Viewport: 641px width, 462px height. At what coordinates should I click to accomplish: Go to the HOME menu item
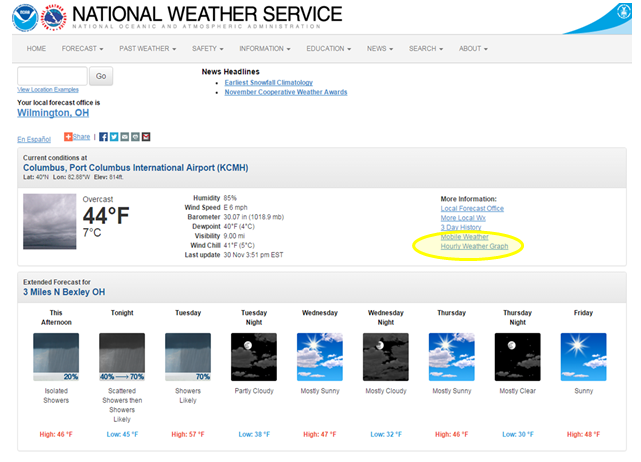(x=36, y=49)
